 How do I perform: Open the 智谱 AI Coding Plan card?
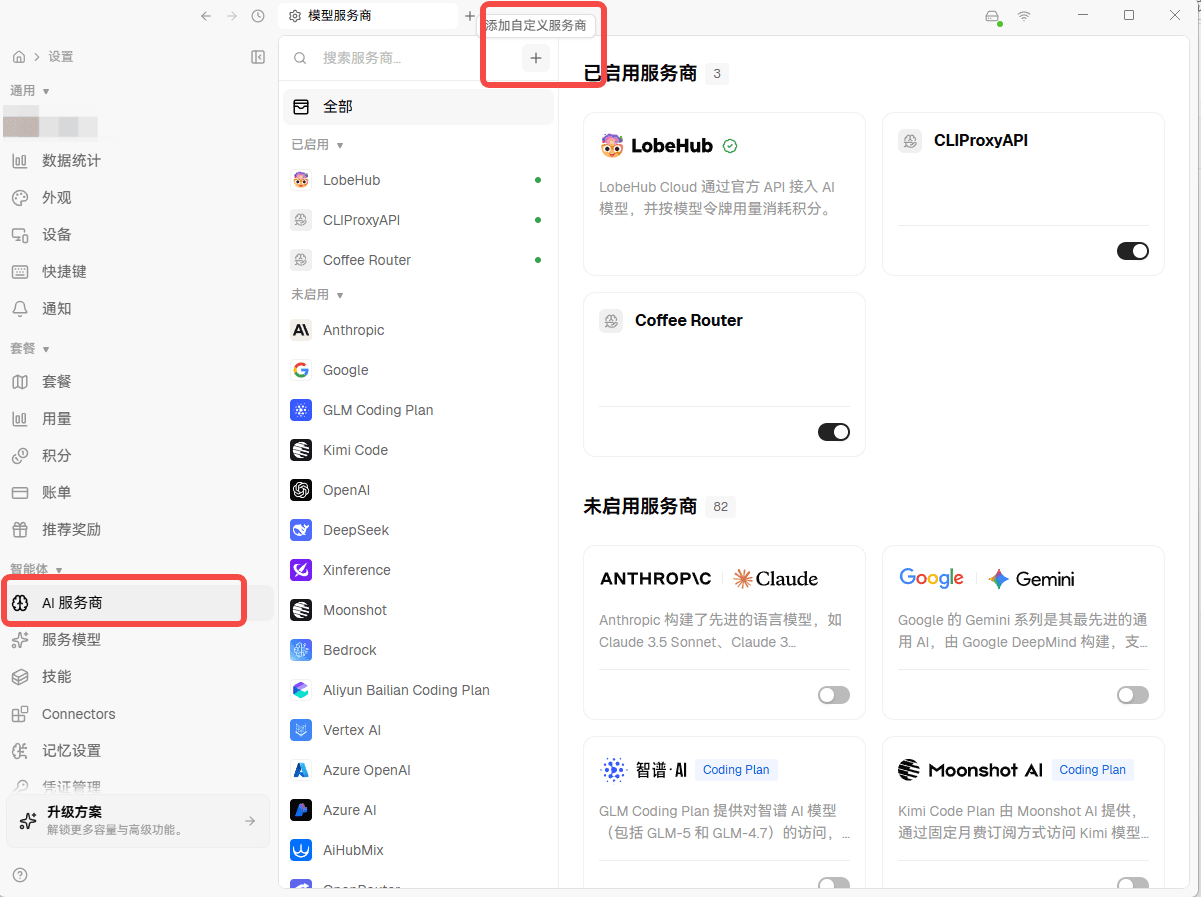tap(724, 812)
